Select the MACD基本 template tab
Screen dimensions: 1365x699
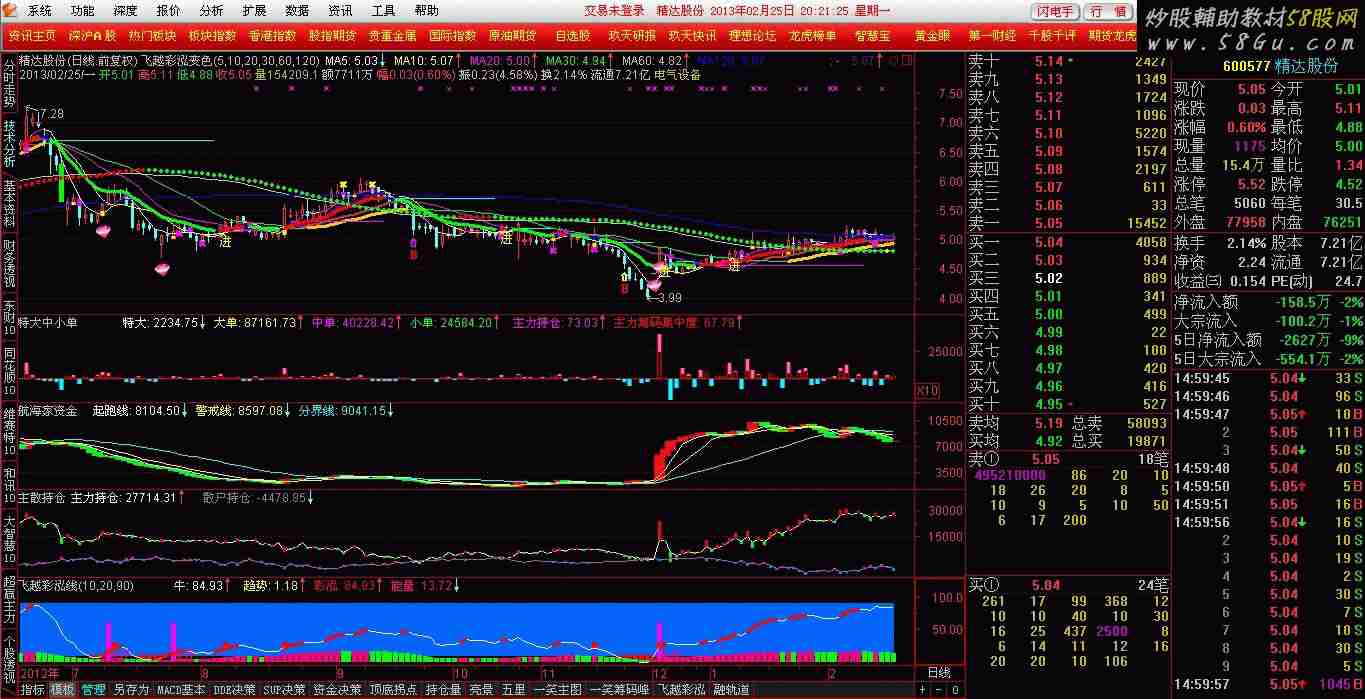click(181, 690)
